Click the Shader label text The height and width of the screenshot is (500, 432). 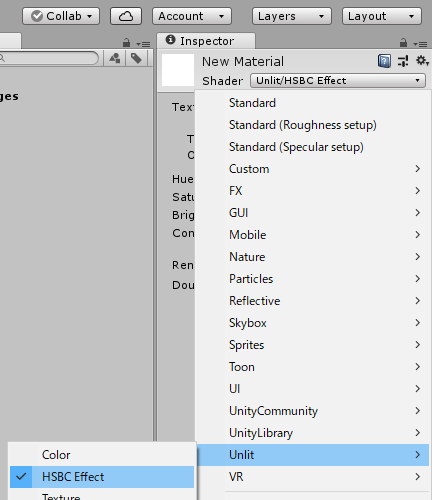222,81
